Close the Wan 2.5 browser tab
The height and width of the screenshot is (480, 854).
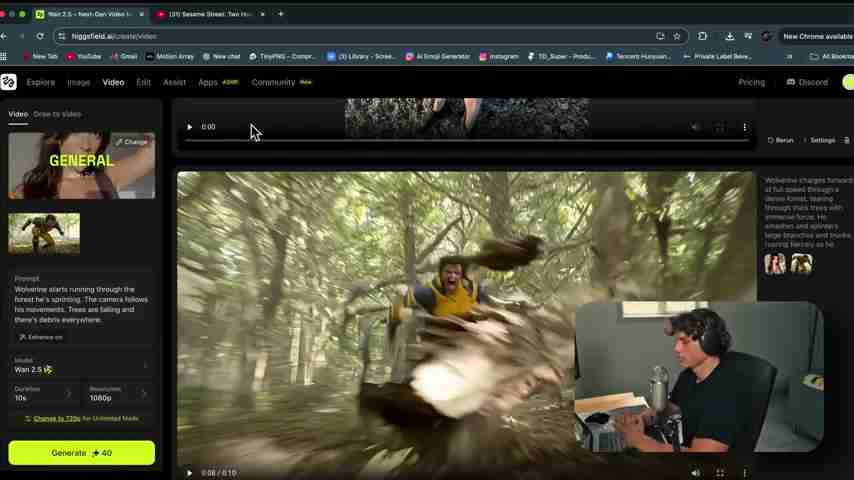pyautogui.click(x=142, y=14)
